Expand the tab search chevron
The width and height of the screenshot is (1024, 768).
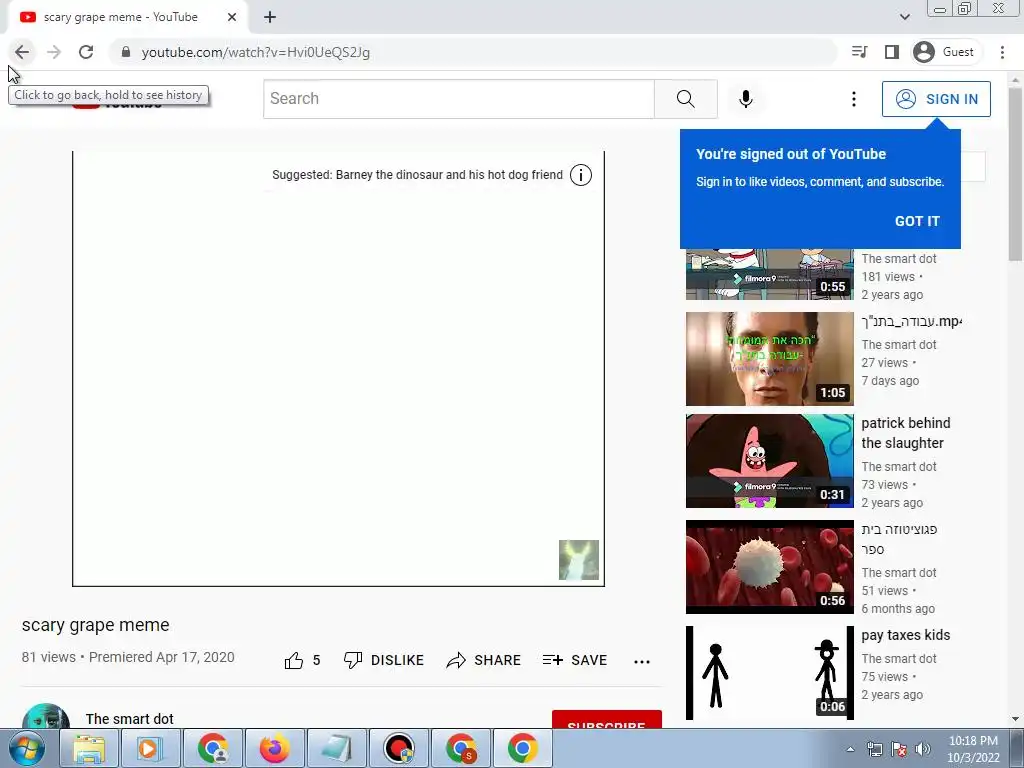pos(904,18)
